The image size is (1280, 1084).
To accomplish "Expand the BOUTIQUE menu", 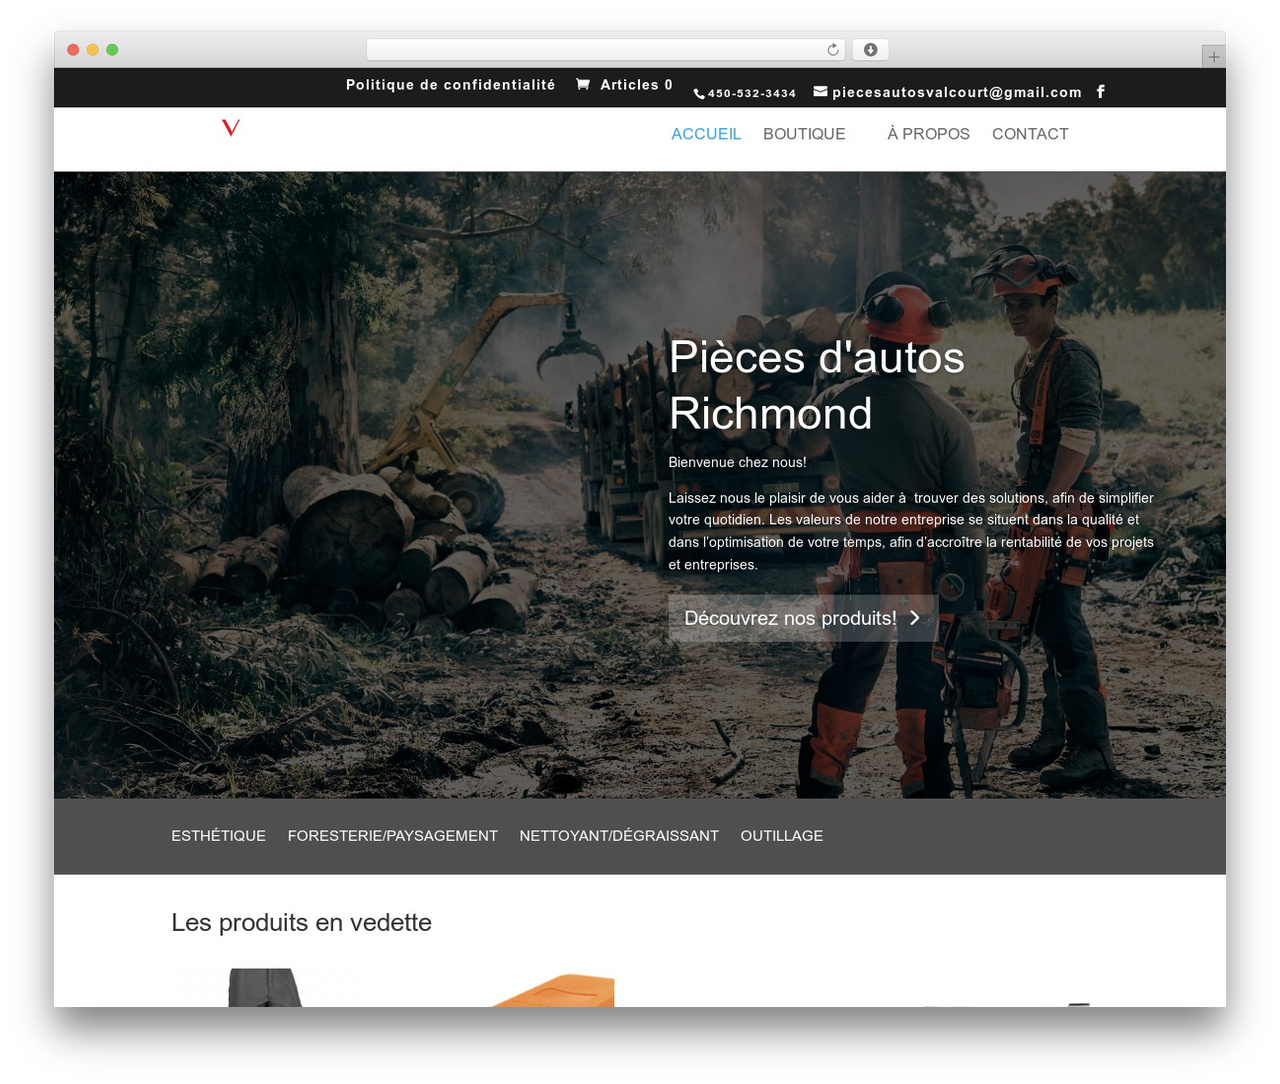I will point(804,134).
